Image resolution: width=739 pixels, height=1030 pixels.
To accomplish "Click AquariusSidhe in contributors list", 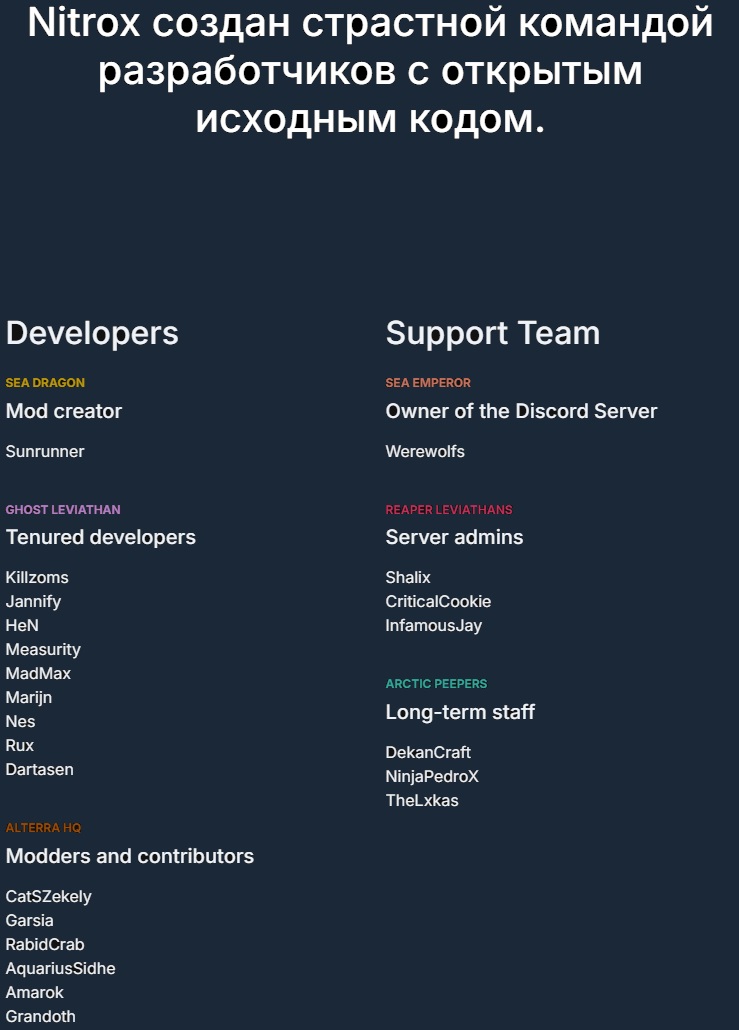I will click(60, 968).
